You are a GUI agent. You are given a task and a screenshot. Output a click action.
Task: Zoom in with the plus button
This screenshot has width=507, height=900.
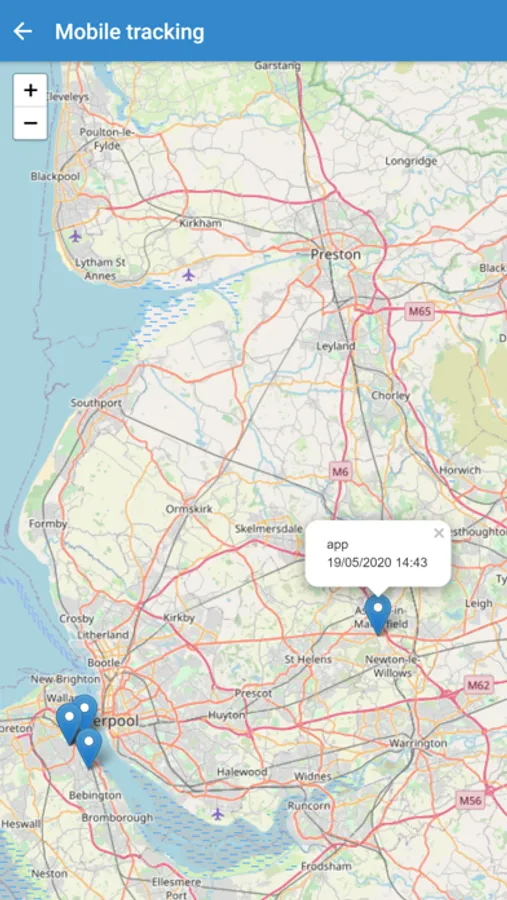[x=30, y=90]
